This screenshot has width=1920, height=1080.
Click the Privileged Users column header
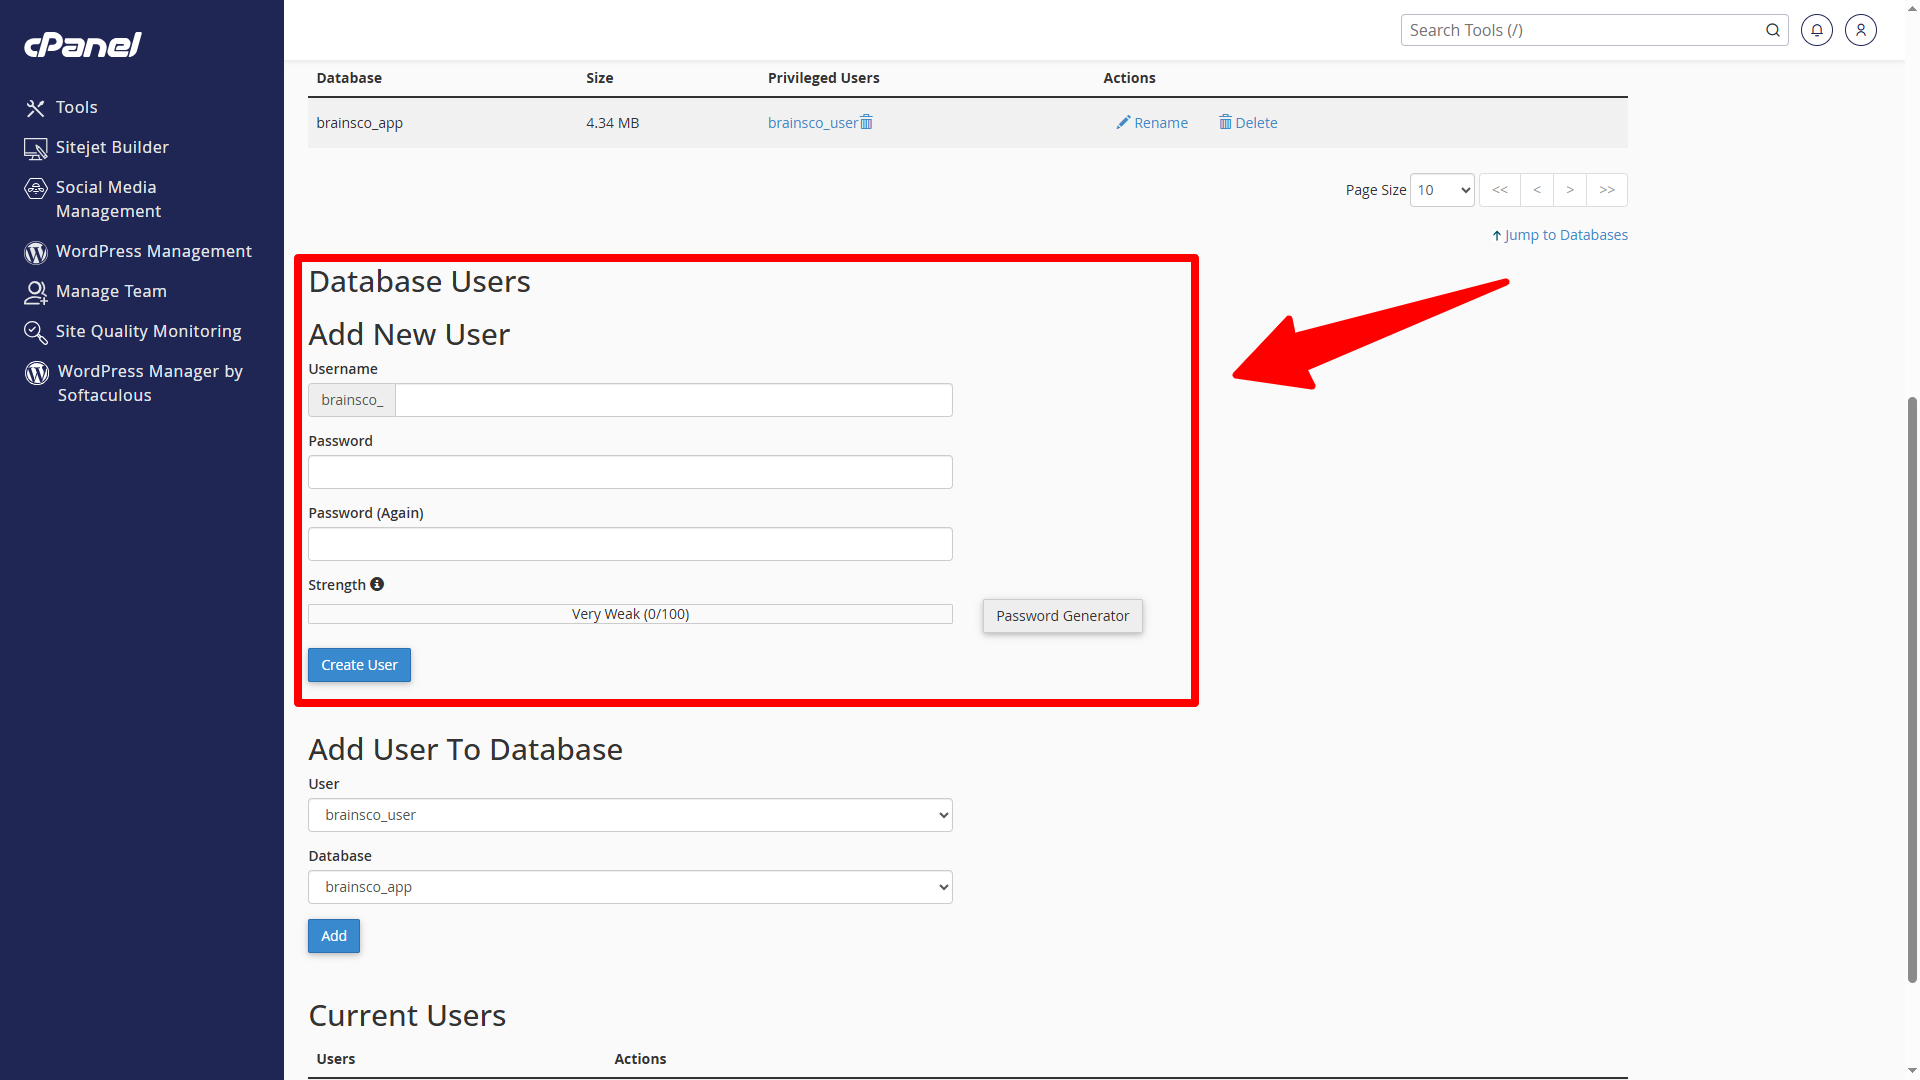[823, 78]
